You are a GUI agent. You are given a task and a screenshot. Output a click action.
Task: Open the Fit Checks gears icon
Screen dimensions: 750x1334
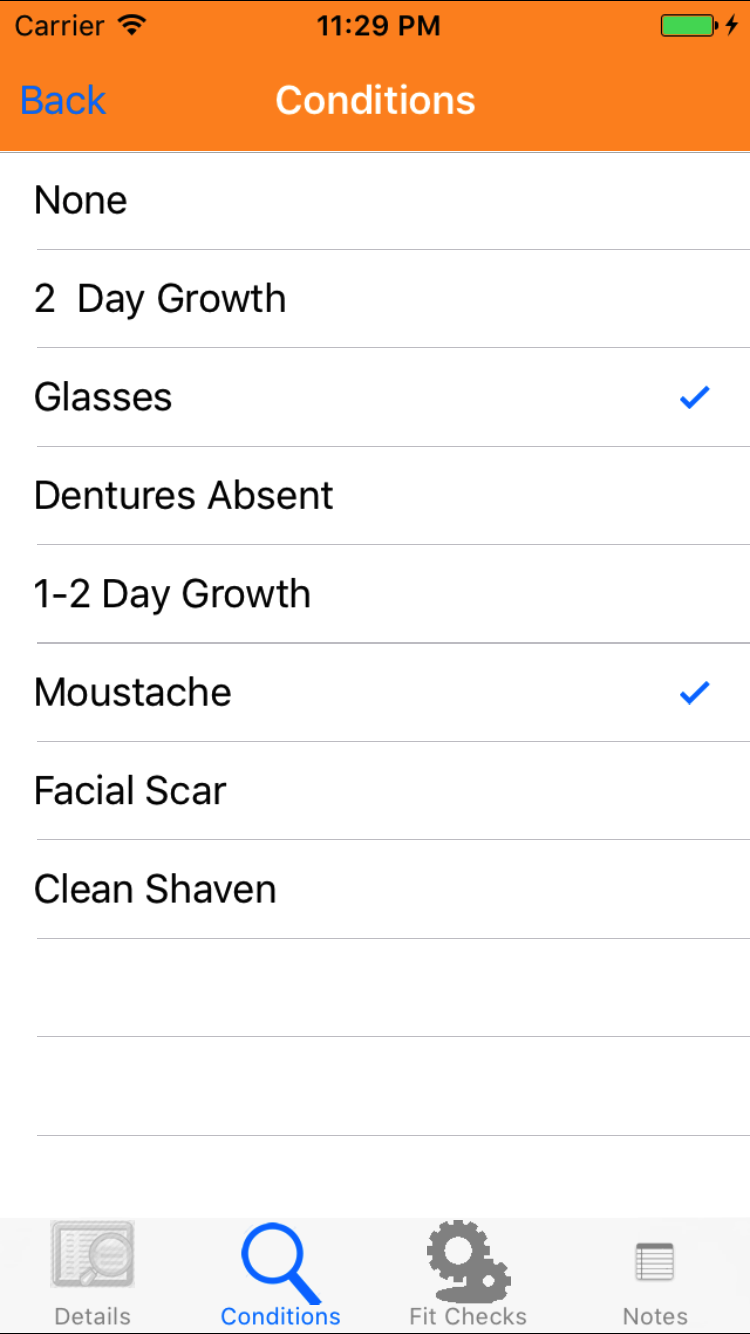(468, 1260)
